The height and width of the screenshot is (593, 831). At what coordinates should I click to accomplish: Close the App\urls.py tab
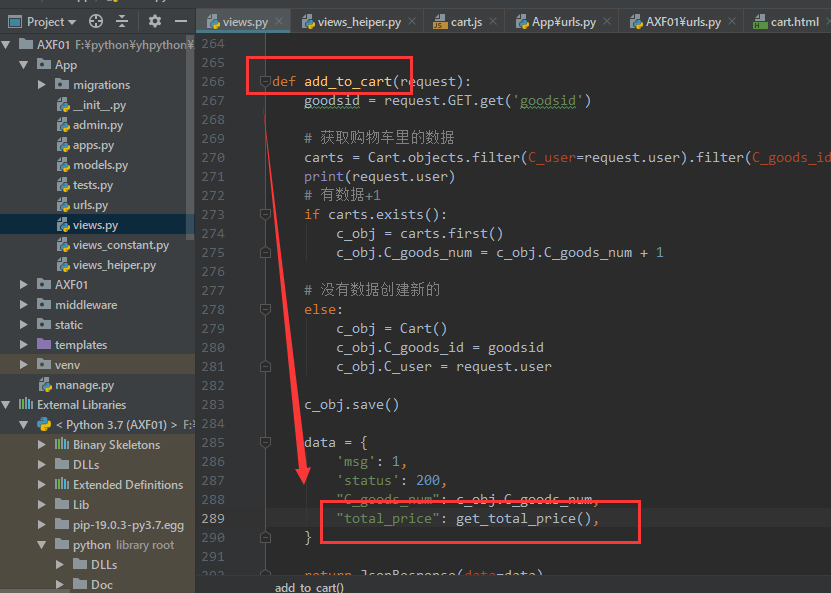pos(607,22)
